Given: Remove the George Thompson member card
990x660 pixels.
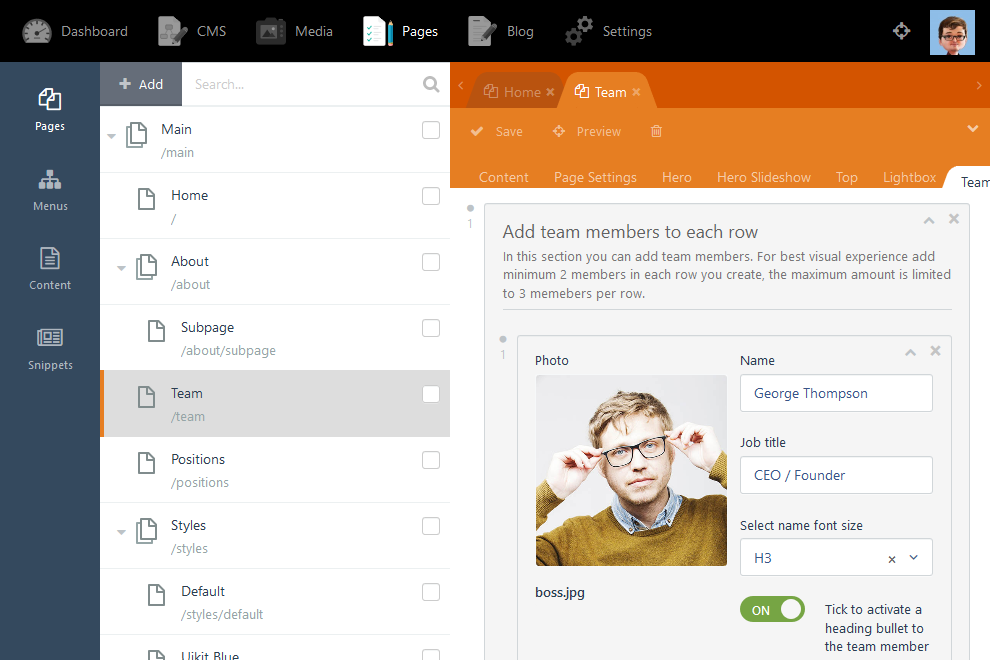Looking at the screenshot, I should click(x=936, y=351).
